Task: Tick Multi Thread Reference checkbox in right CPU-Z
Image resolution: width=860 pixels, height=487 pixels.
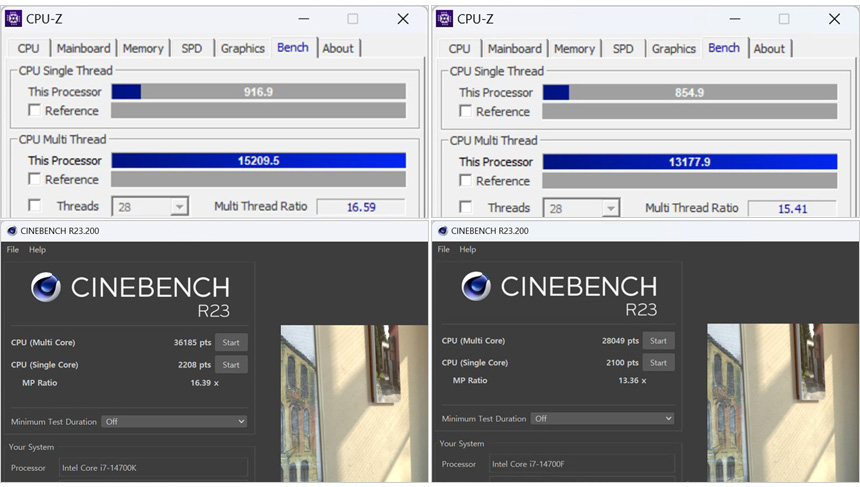Action: coord(466,181)
